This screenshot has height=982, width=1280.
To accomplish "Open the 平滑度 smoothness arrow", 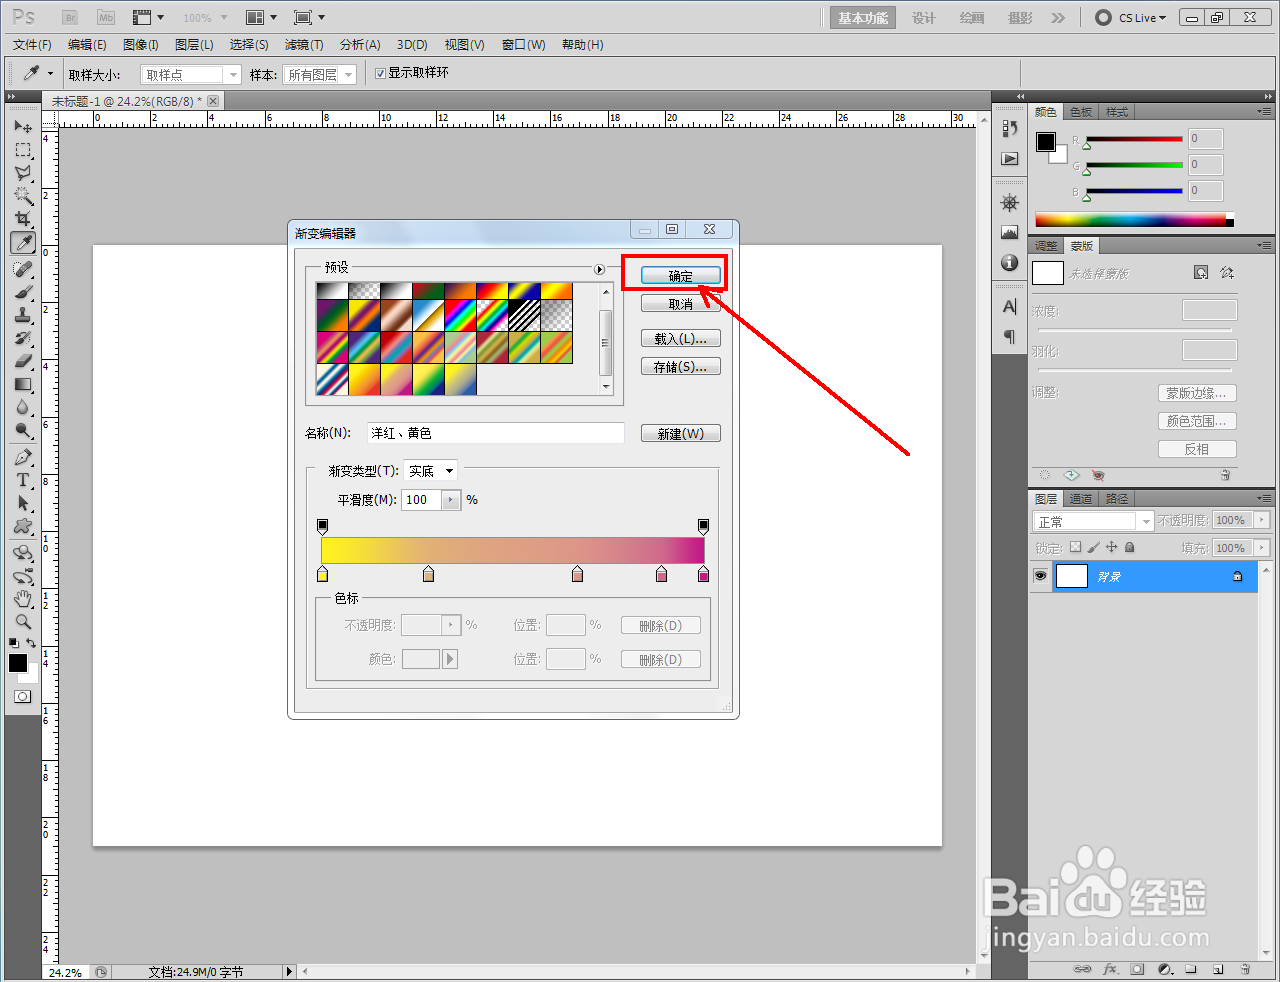I will coord(451,500).
